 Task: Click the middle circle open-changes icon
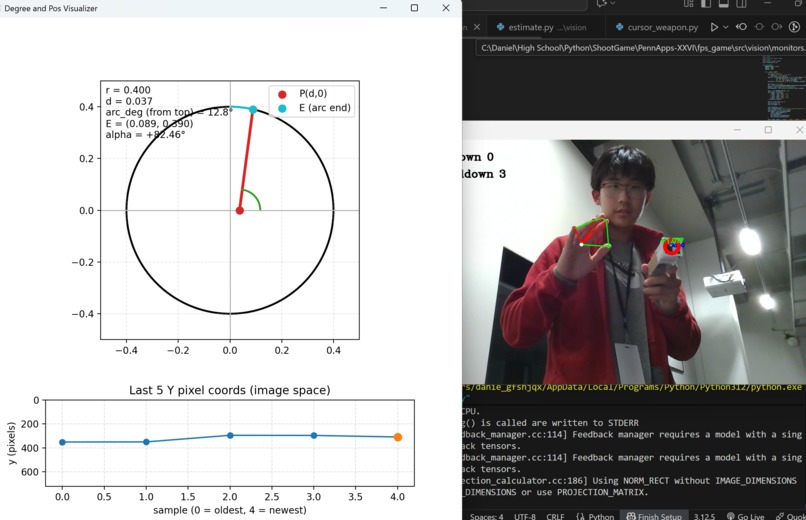click(x=759, y=27)
